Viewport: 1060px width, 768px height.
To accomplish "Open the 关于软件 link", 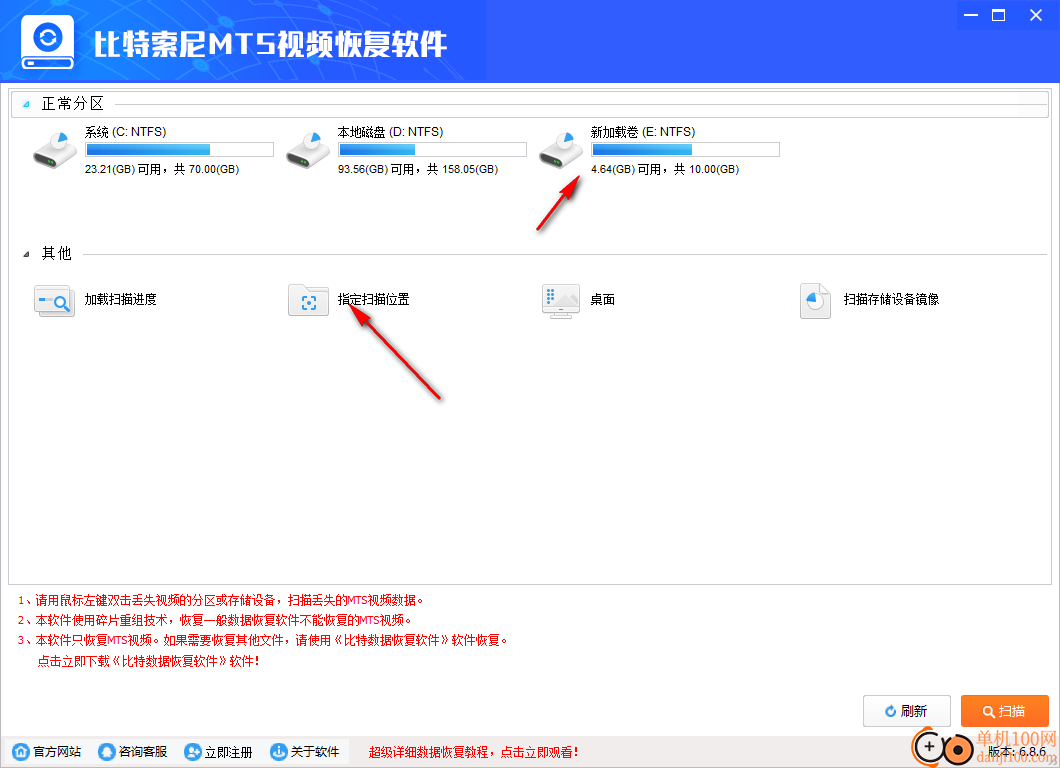I will click(x=314, y=751).
